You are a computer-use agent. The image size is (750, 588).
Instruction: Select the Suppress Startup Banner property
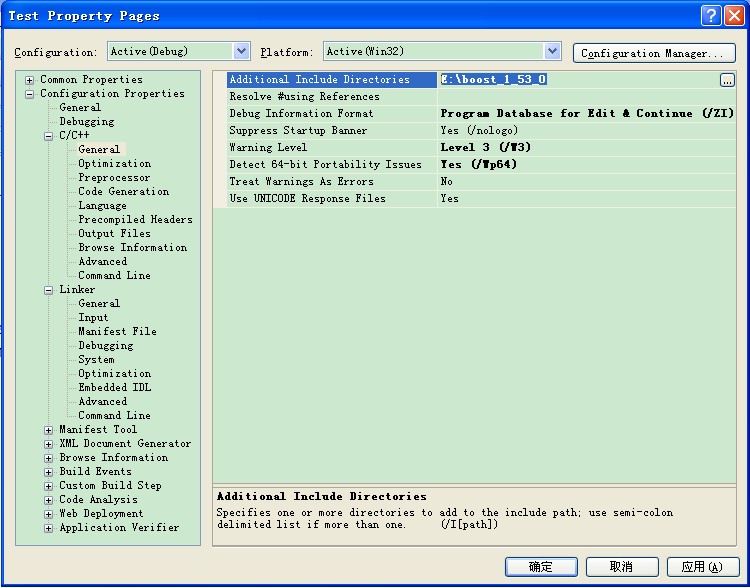coord(332,131)
